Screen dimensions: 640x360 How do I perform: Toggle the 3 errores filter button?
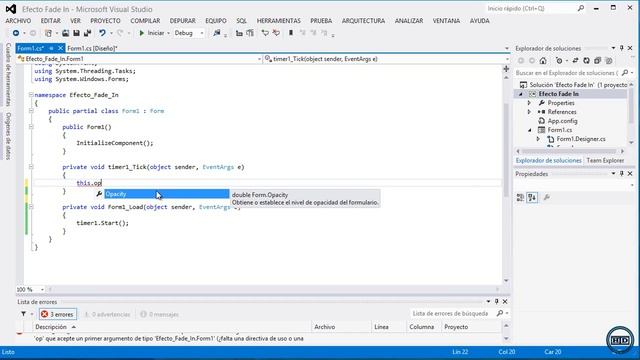tap(58, 314)
